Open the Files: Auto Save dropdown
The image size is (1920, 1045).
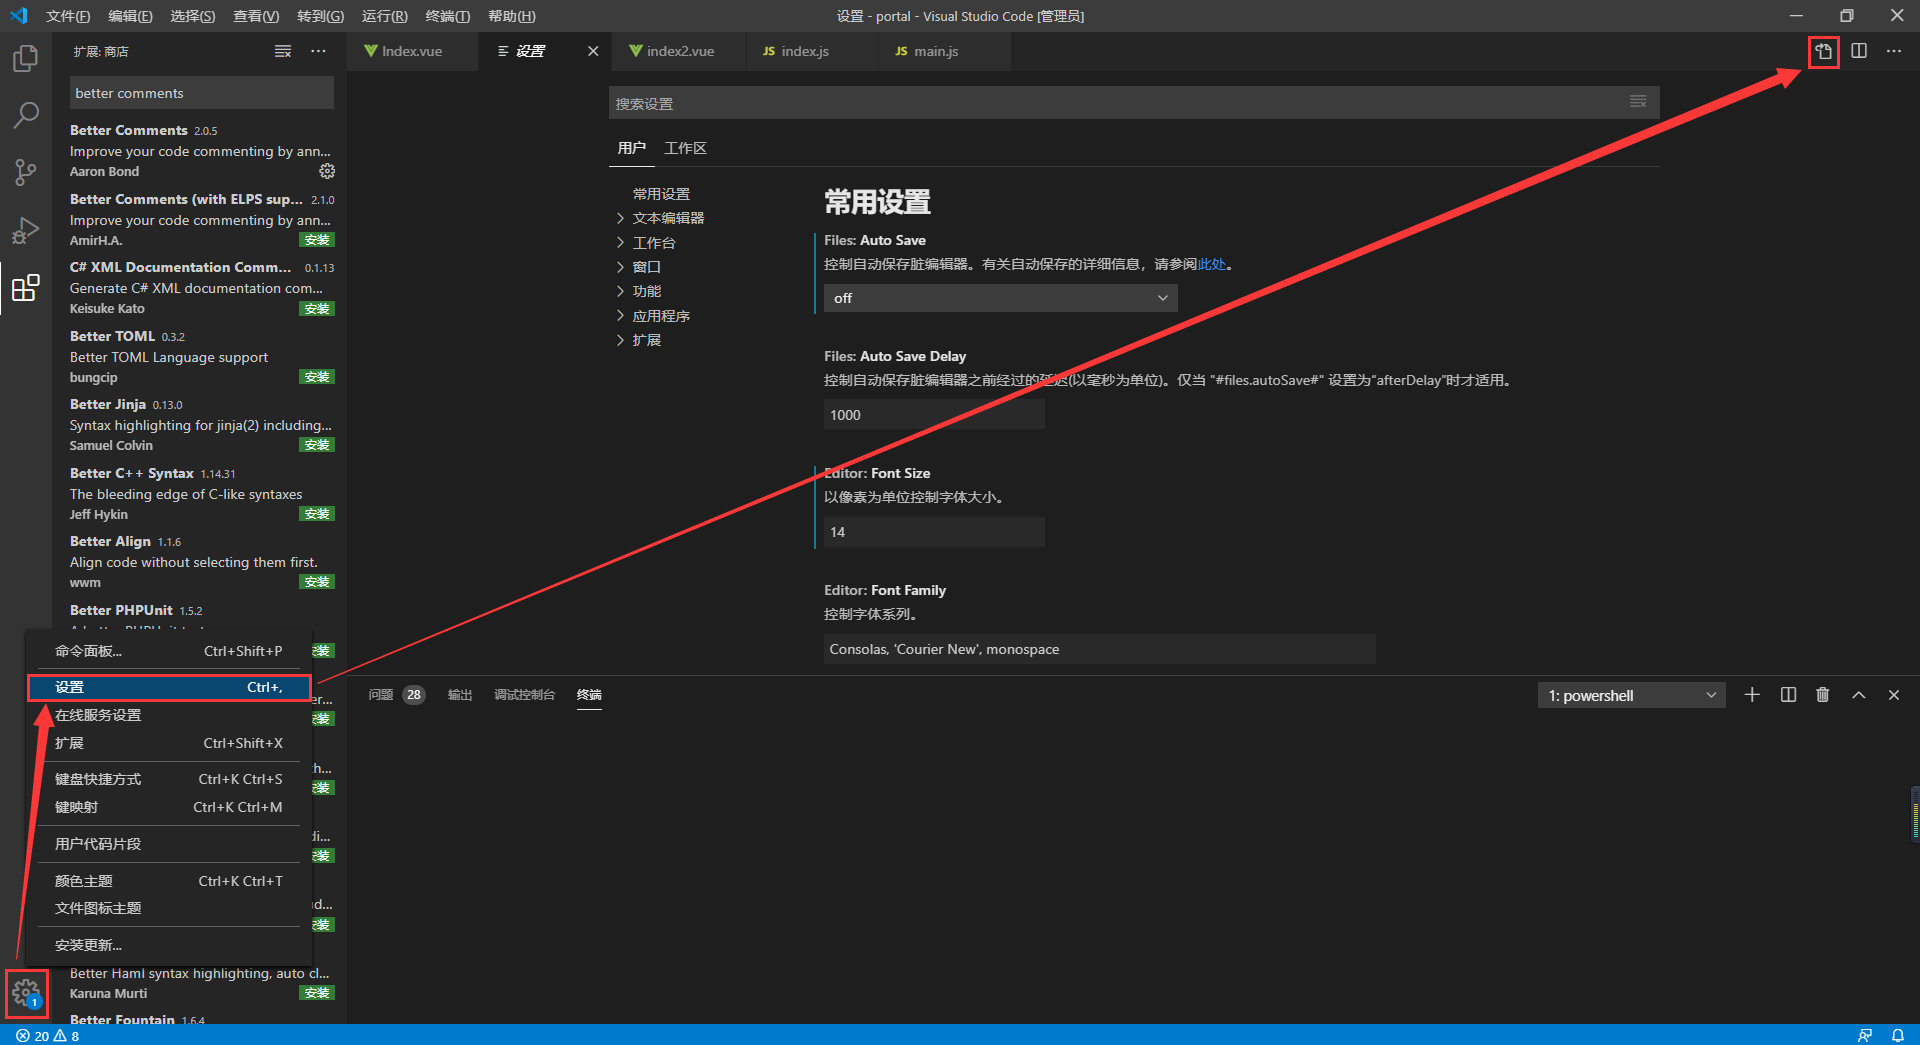[x=999, y=297]
